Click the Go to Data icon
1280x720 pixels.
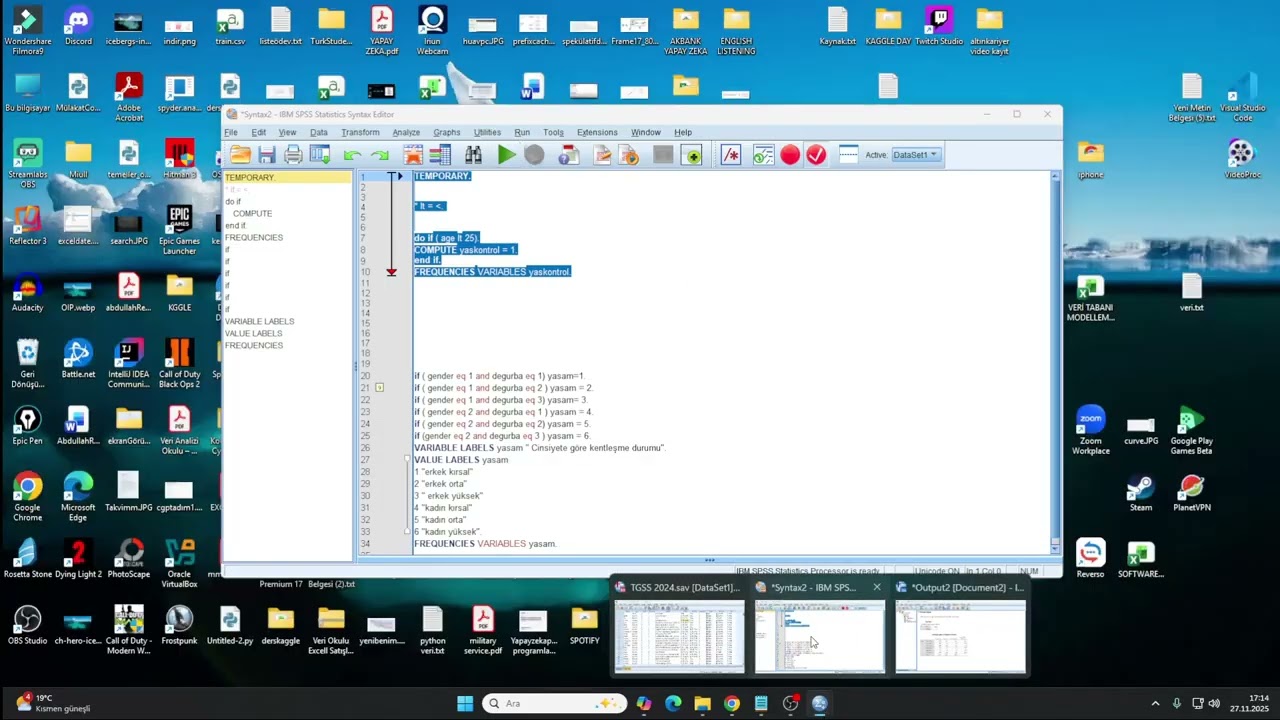[x=413, y=155]
